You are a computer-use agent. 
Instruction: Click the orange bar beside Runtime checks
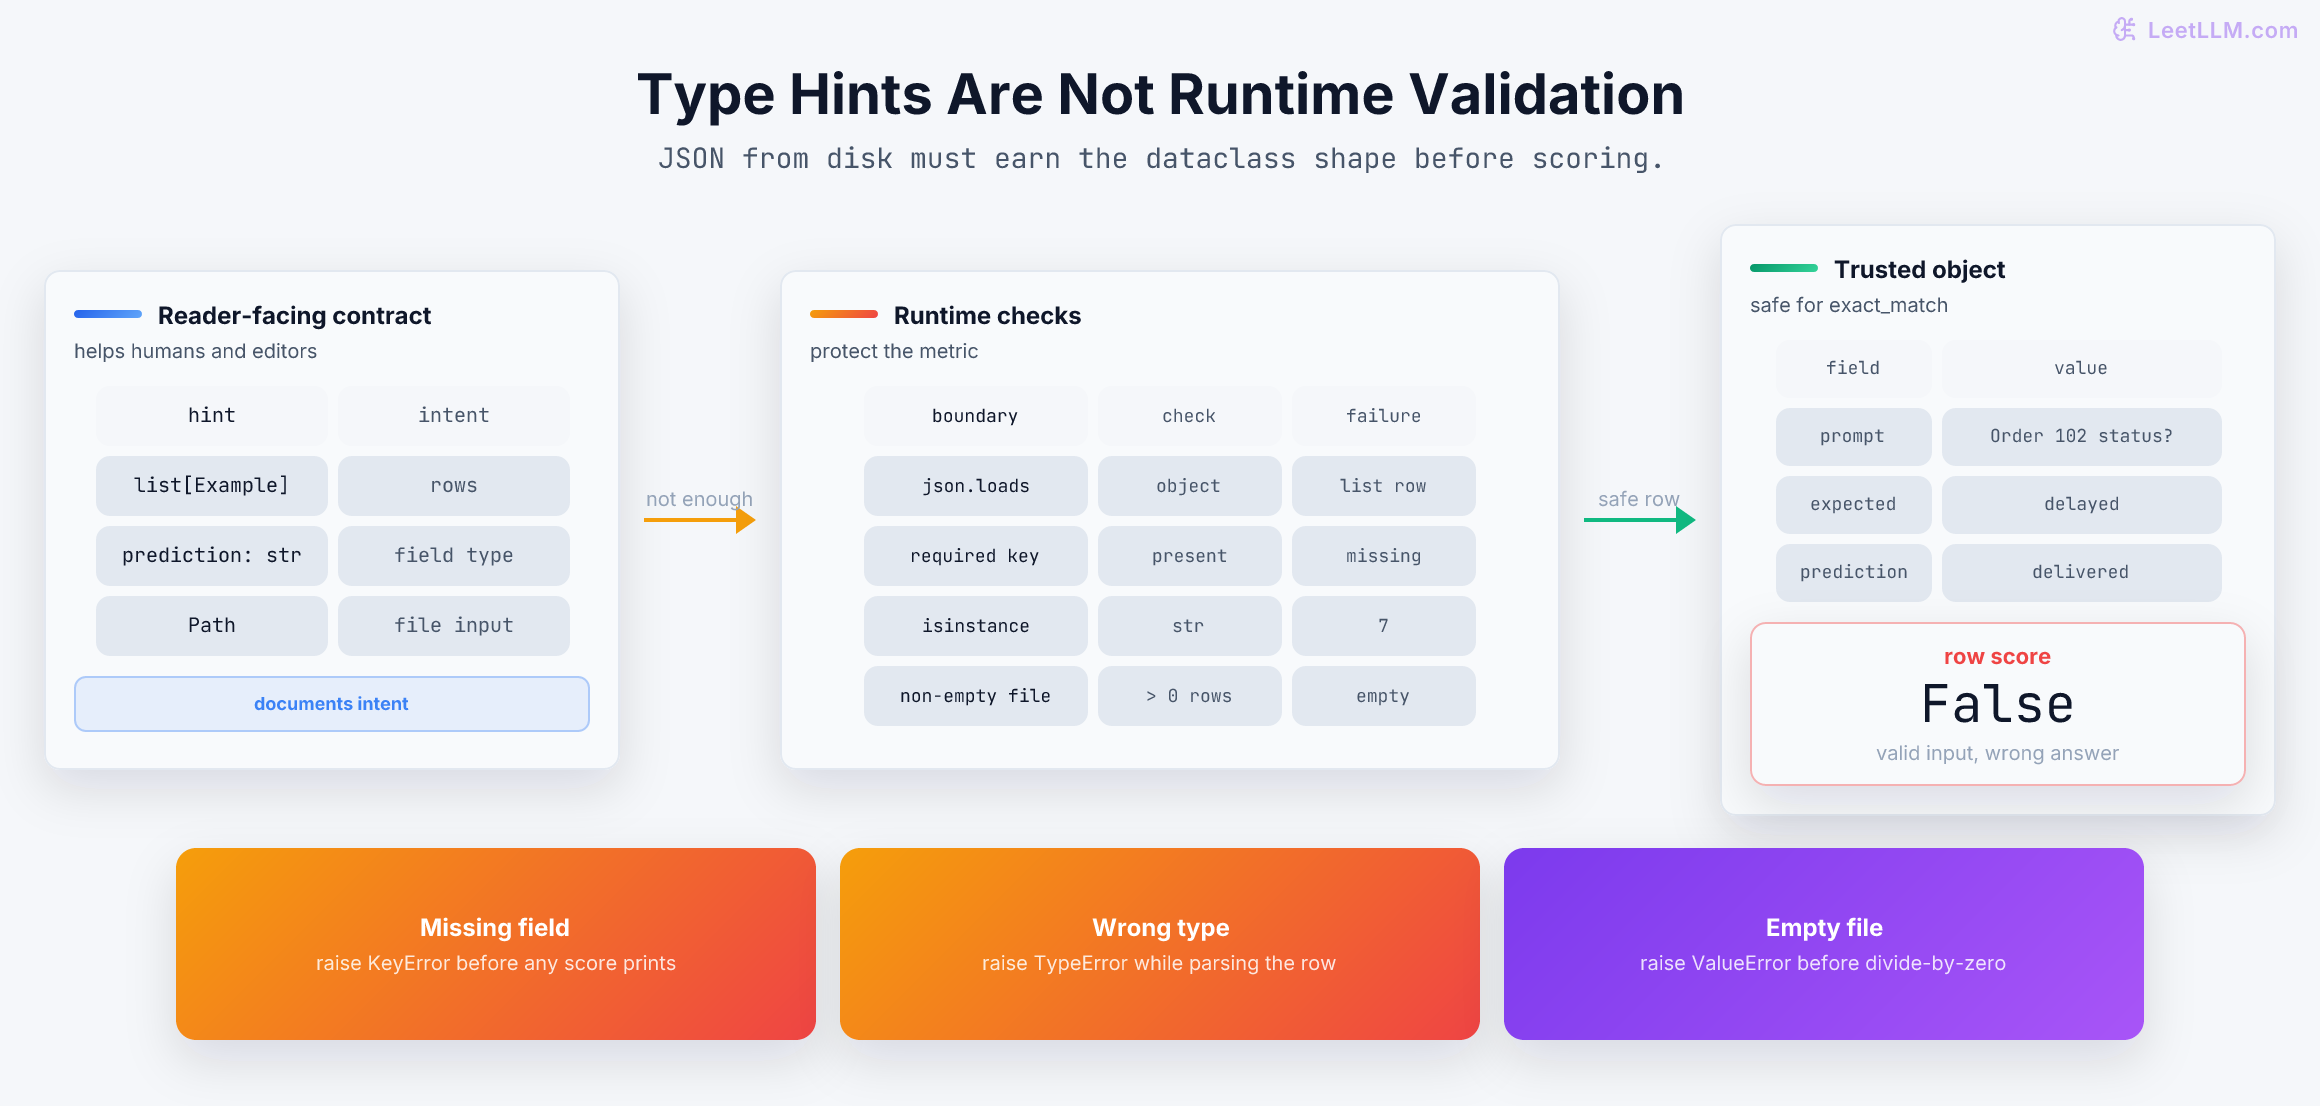point(844,314)
